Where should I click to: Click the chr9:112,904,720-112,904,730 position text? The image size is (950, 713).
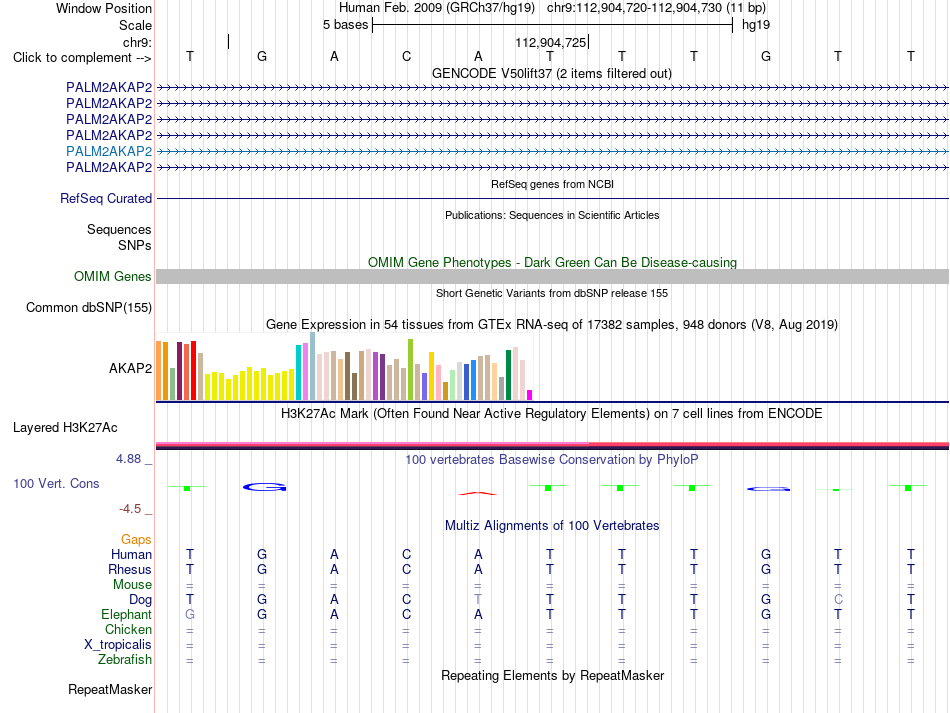(x=656, y=8)
